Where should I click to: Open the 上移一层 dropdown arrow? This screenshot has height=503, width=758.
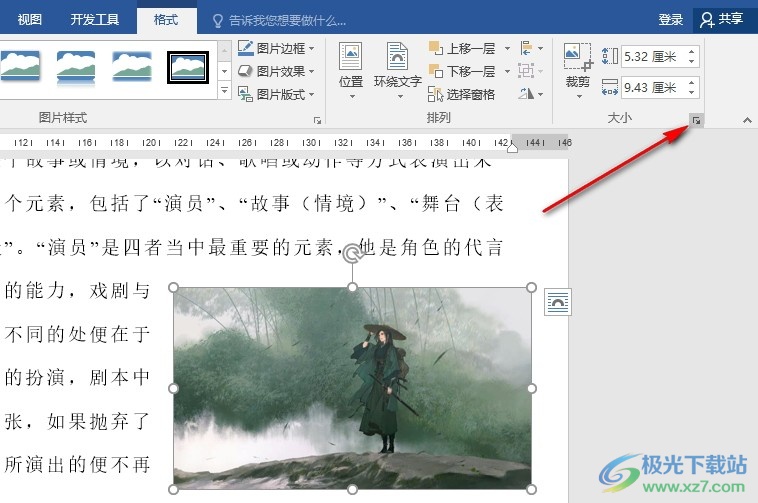click(x=507, y=48)
